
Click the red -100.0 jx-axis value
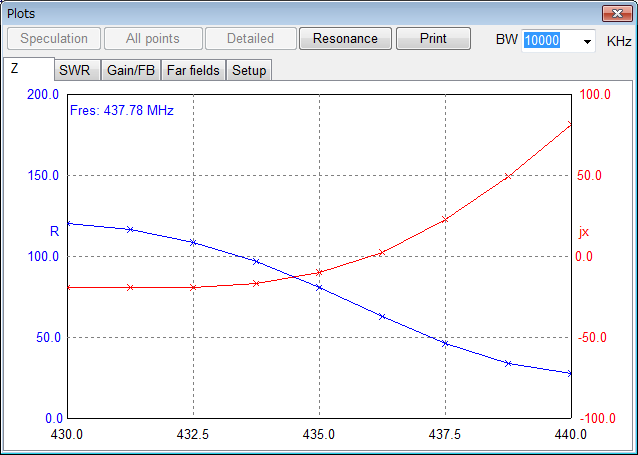click(x=597, y=418)
